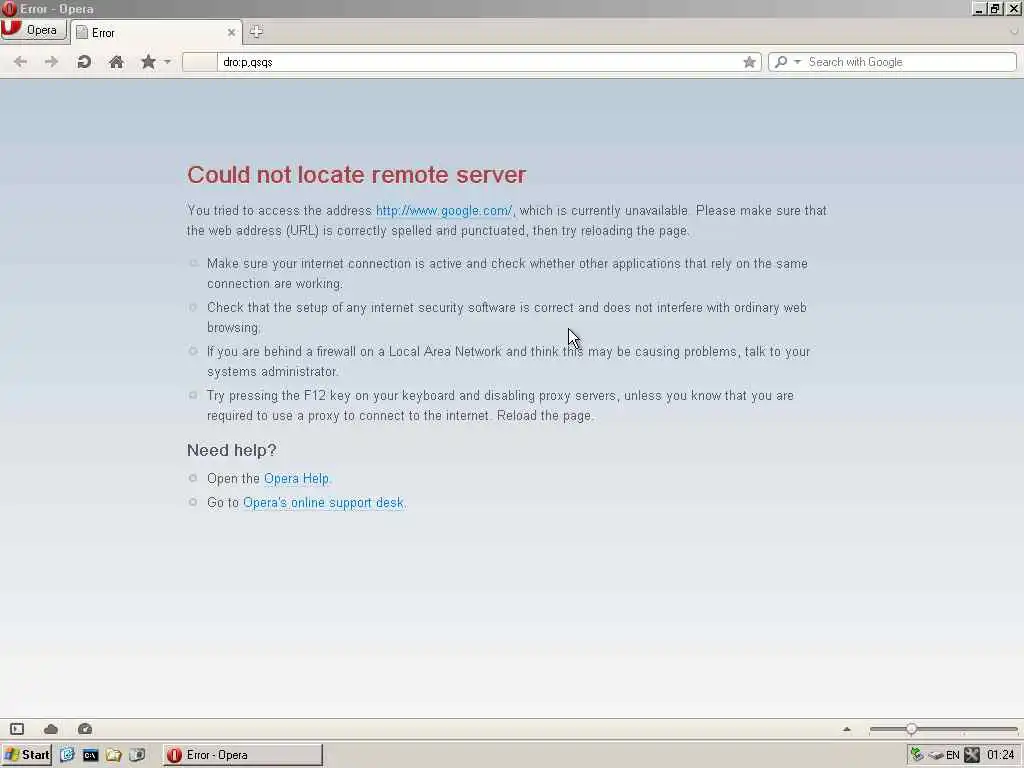Open the http://www.google.com/ link
Screen dimensions: 1024x768
[x=444, y=210]
